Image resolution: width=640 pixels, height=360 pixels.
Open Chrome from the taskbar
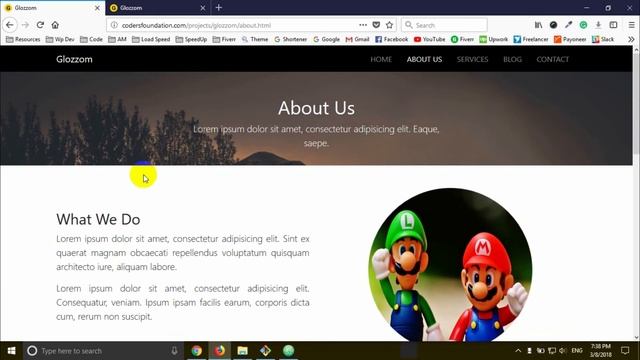click(196, 351)
